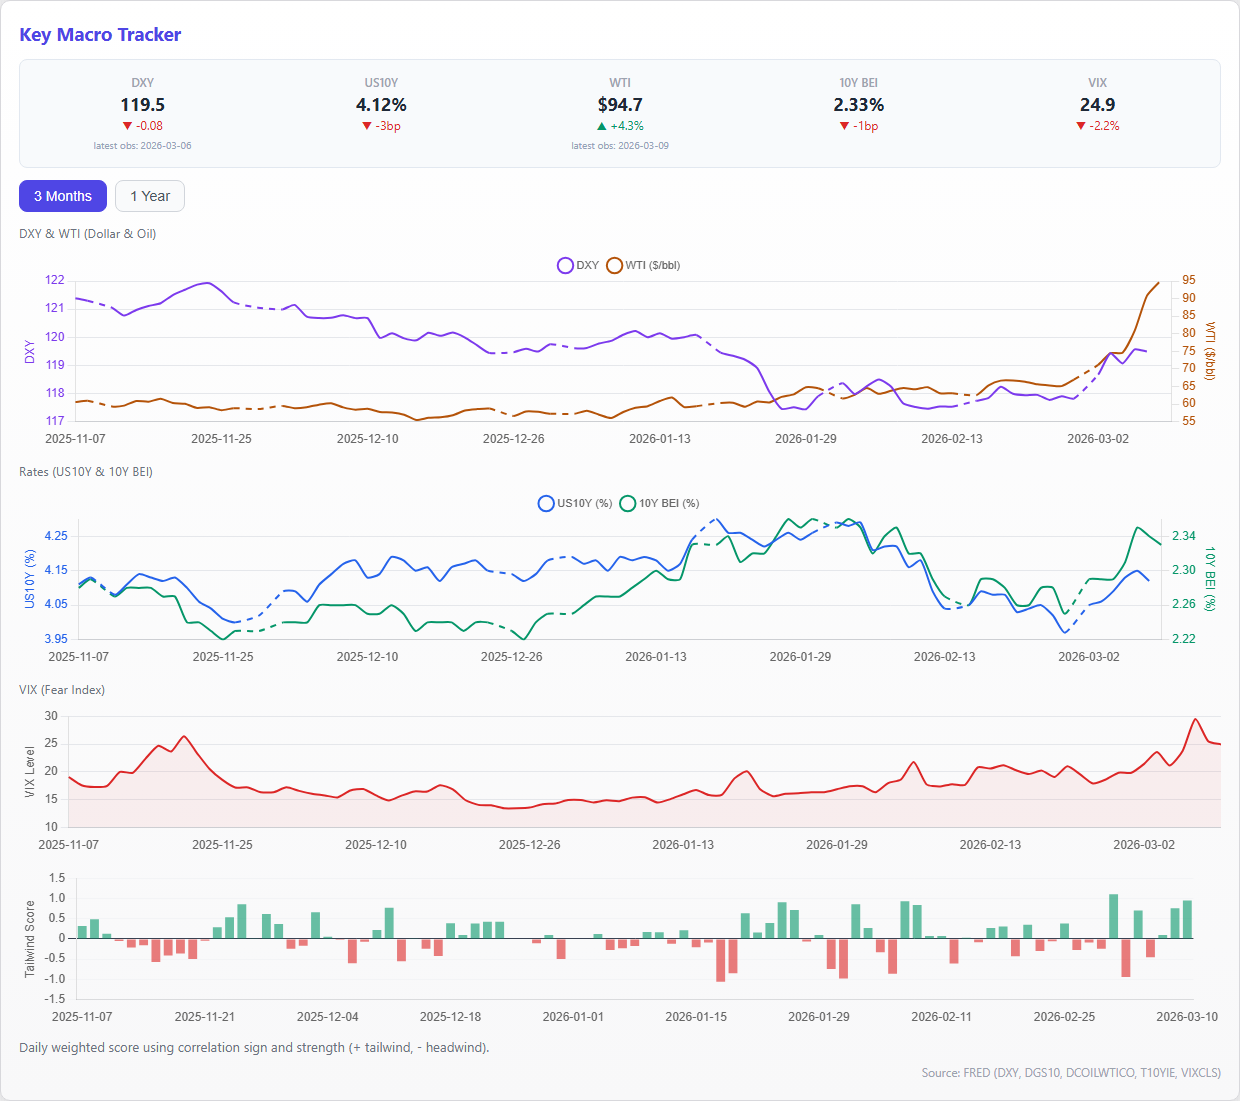Screen dimensions: 1240x1101
Task: Click latest obs: 2026-03-06 note
Action: pyautogui.click(x=143, y=146)
